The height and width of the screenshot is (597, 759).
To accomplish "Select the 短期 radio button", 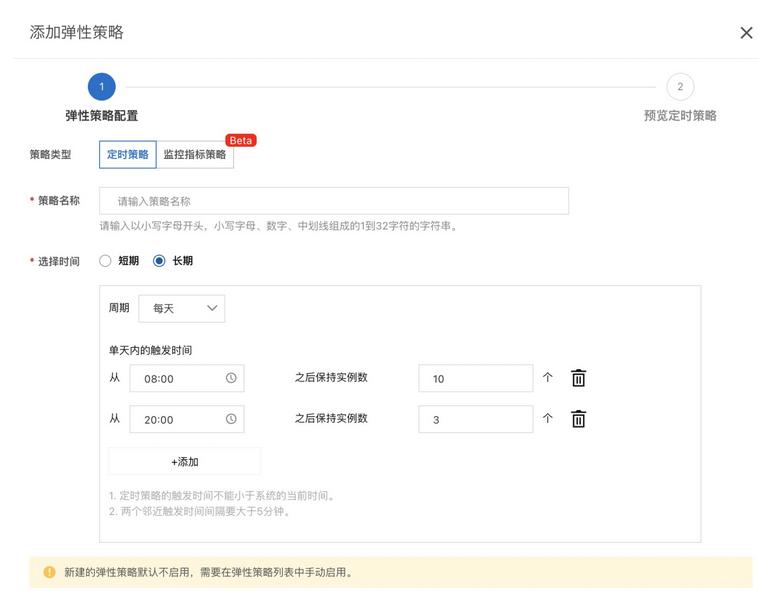I will click(105, 261).
